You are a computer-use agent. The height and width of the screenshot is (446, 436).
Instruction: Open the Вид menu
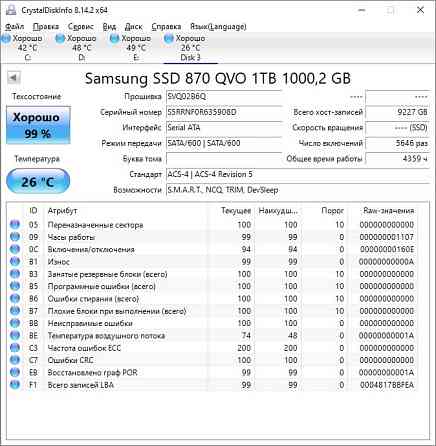pyautogui.click(x=109, y=27)
